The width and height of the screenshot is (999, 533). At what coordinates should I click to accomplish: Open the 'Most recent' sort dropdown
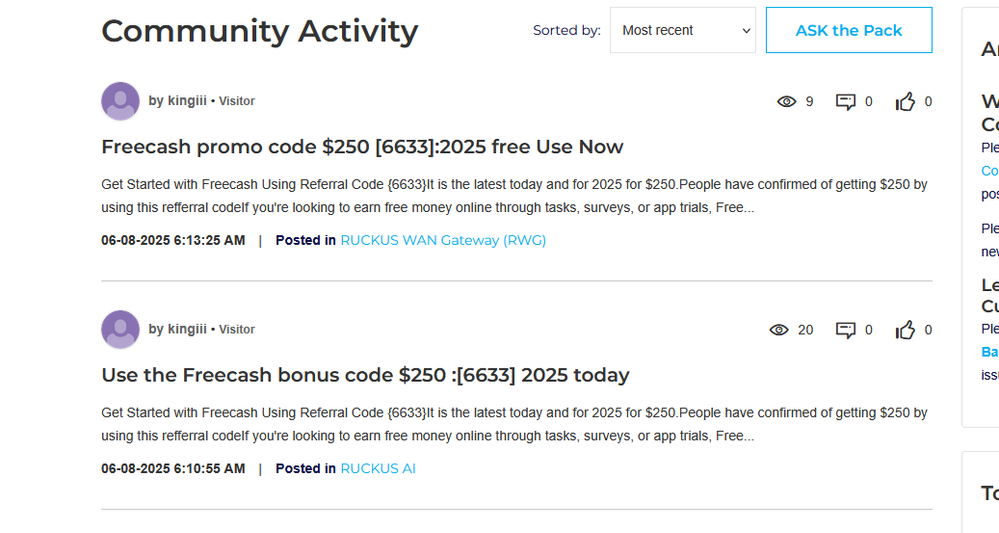683,30
